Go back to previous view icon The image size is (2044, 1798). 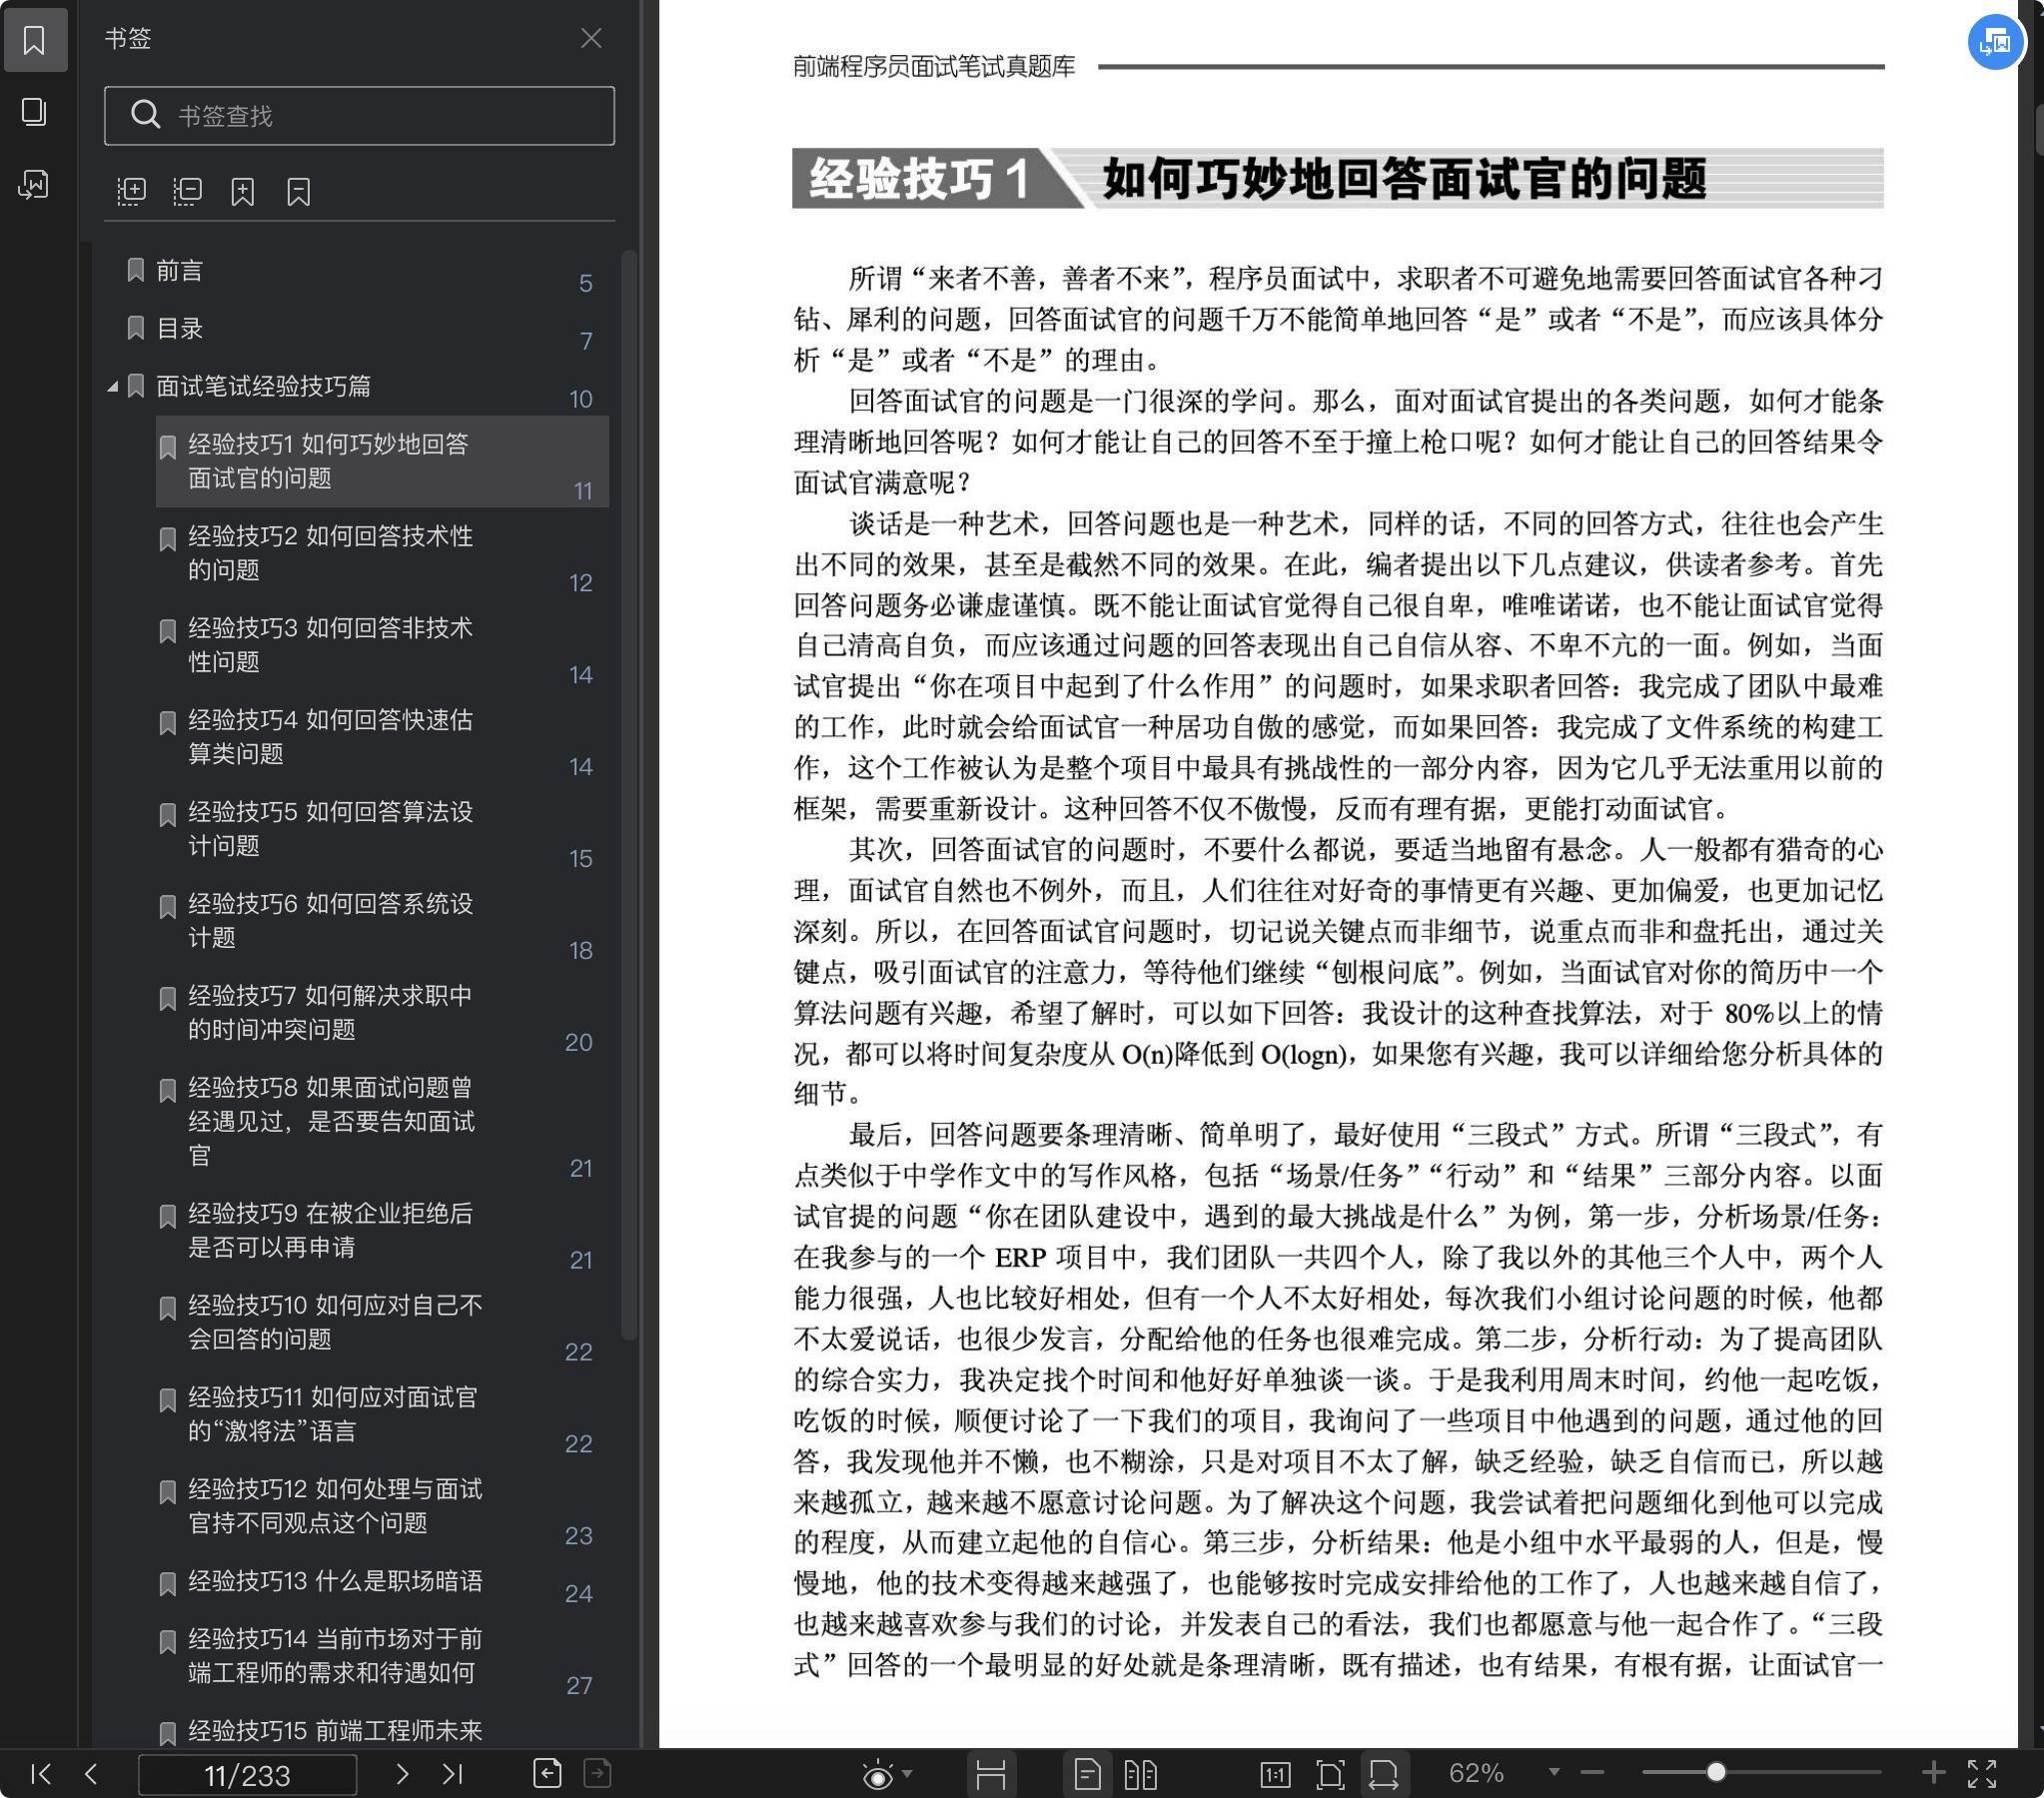pos(547,1773)
